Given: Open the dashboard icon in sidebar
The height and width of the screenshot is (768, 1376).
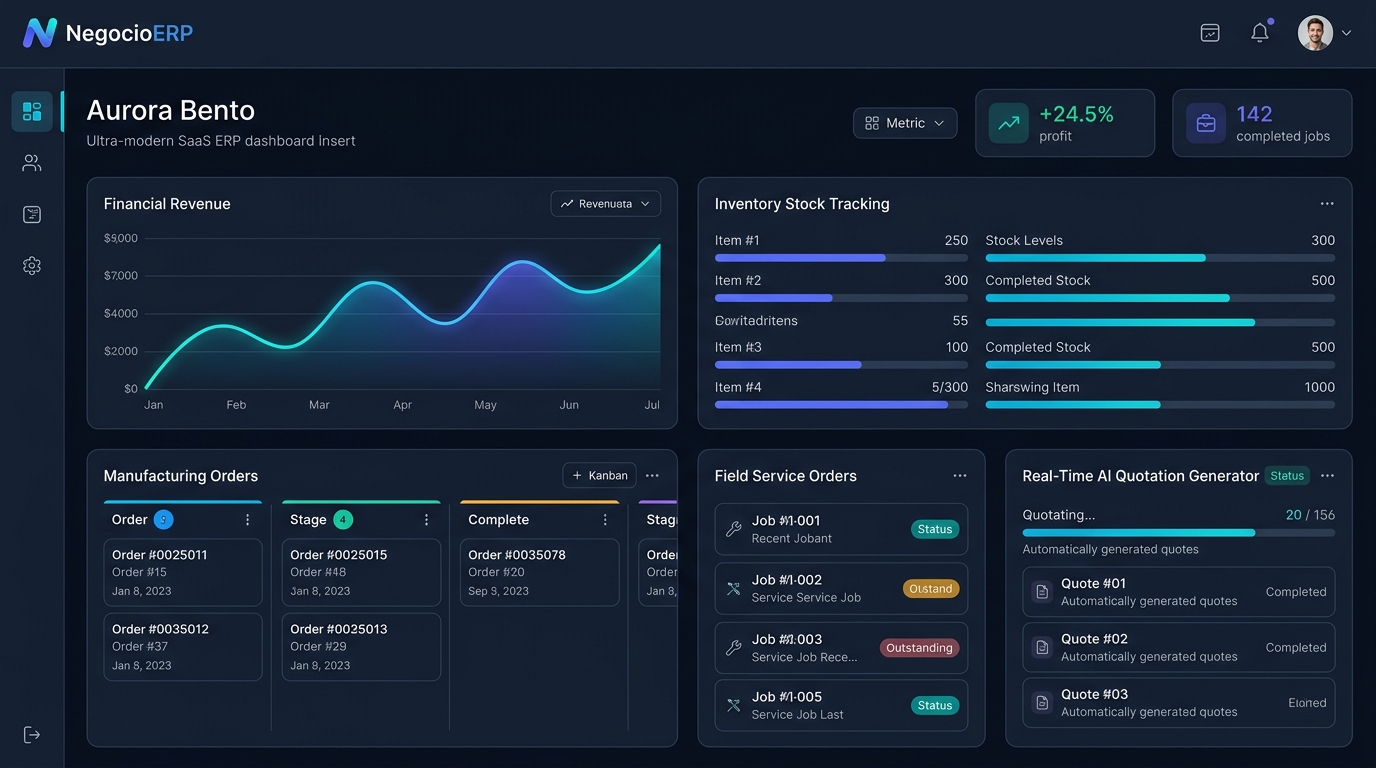Looking at the screenshot, I should click(x=32, y=111).
